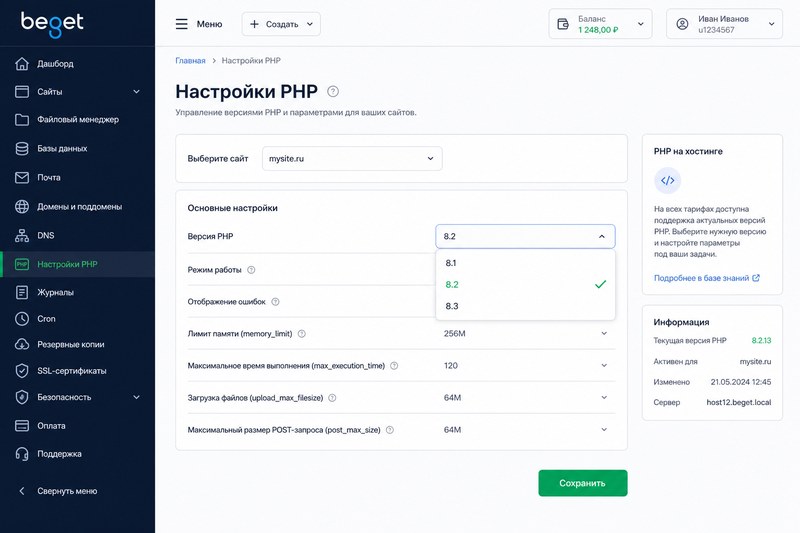Go to Файловый менеджер
Screen dimensions: 800x533
tap(78, 119)
